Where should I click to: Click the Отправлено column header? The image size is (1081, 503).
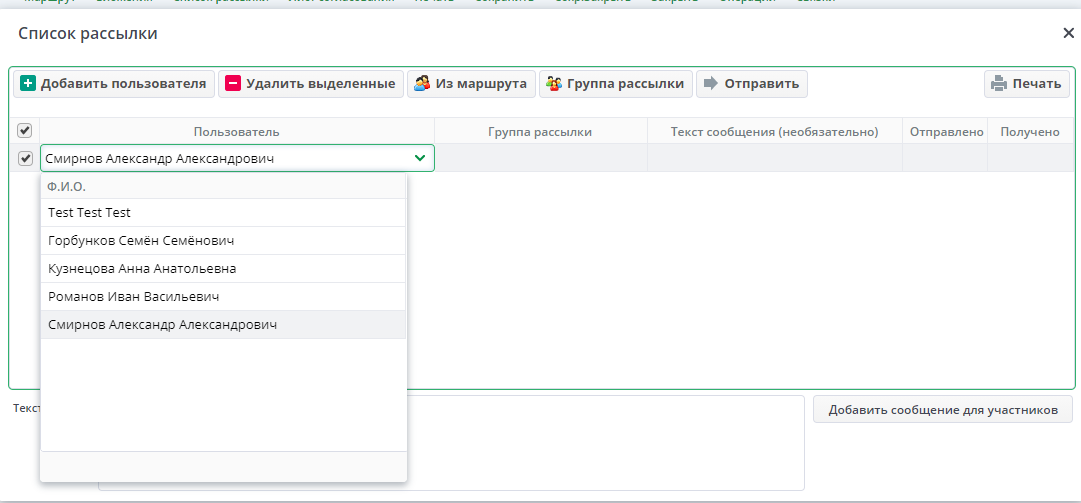(945, 132)
